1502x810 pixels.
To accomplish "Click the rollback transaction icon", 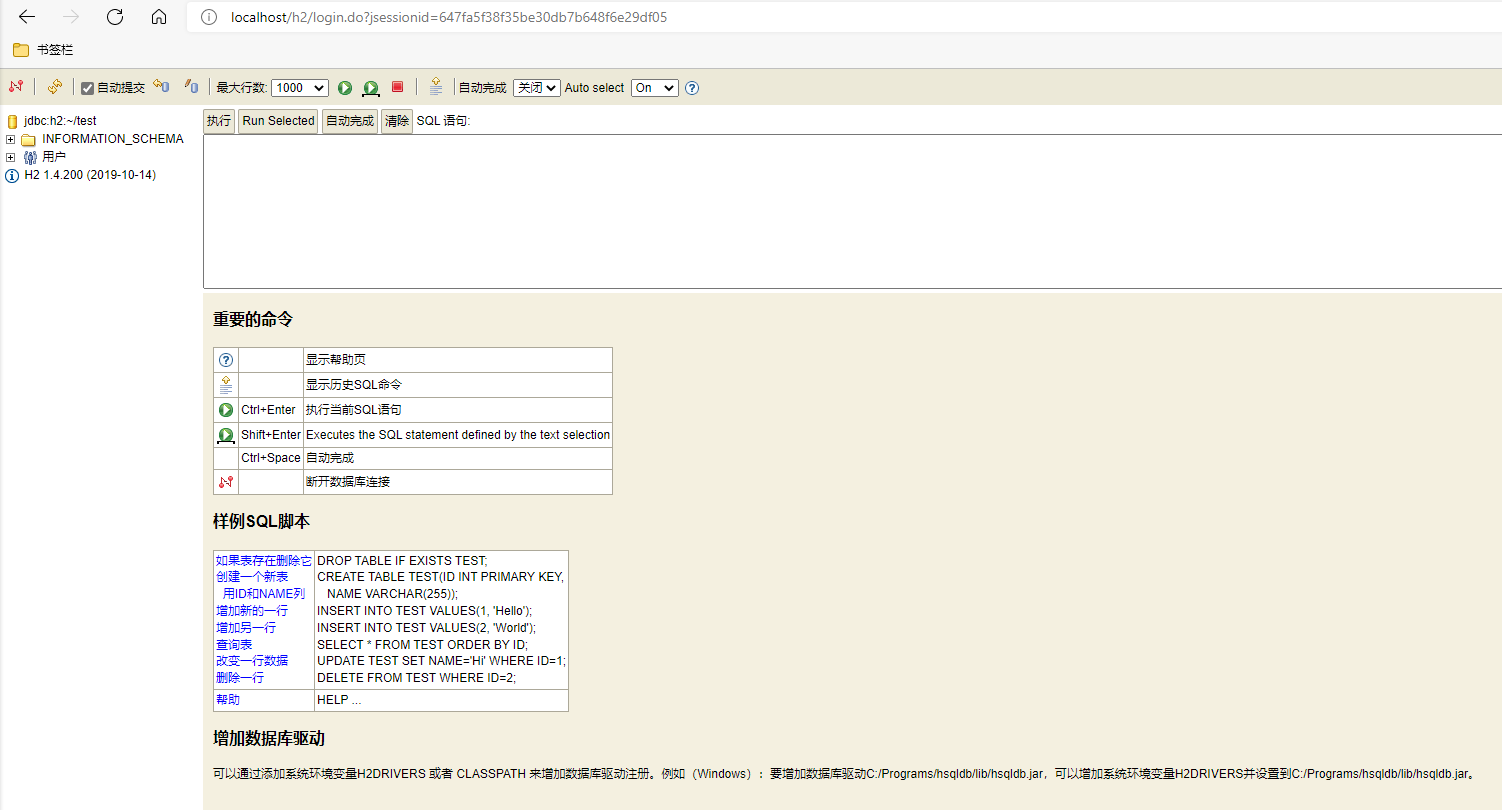I will coord(190,87).
